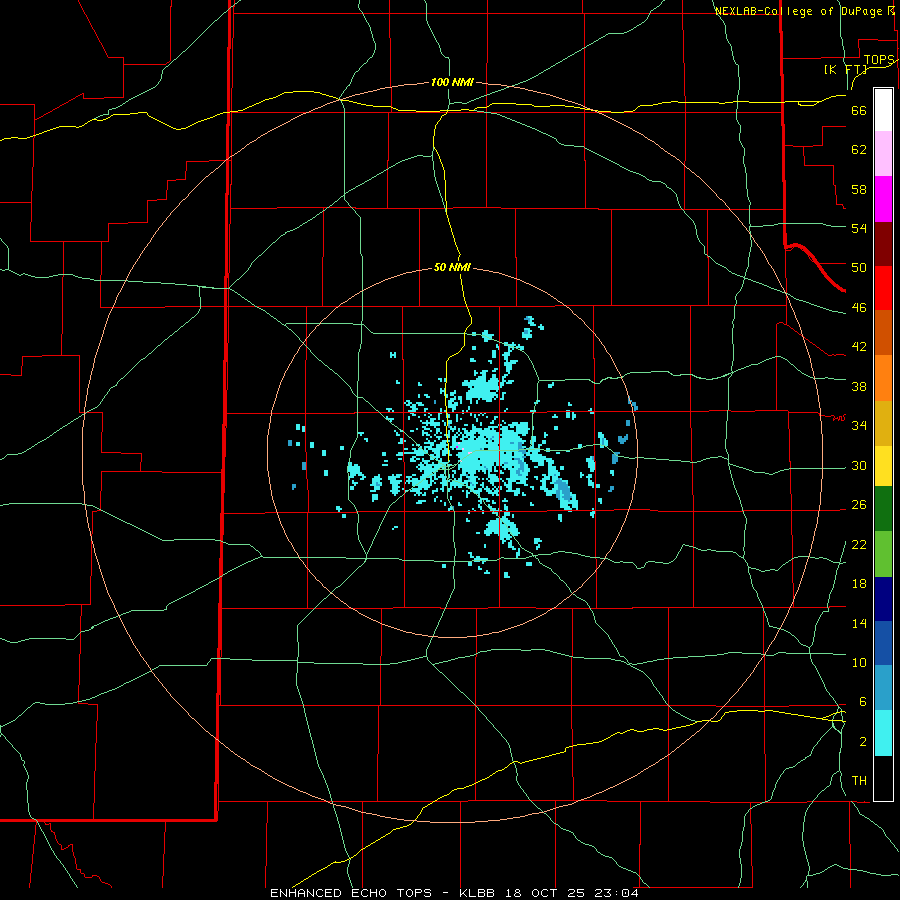900x900 pixels.
Task: Click the '50' legend value
Action: (859, 268)
